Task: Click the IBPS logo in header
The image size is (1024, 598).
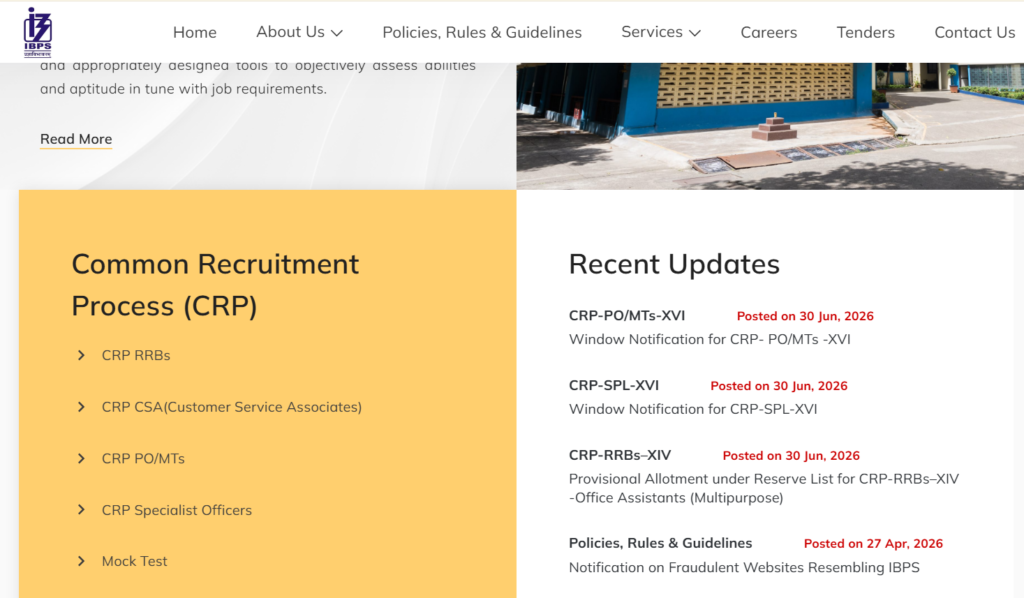Action: [x=37, y=33]
